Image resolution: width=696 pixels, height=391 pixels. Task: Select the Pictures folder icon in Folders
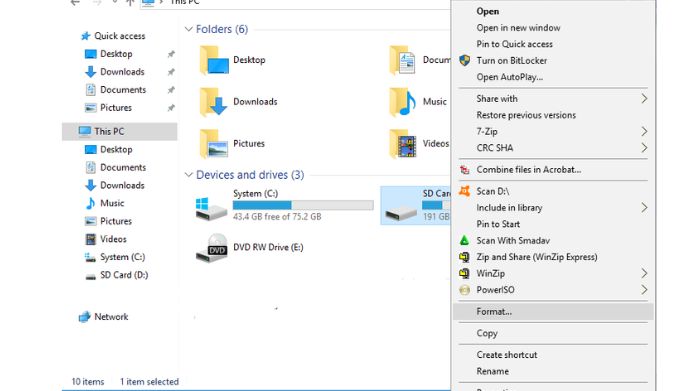point(214,144)
